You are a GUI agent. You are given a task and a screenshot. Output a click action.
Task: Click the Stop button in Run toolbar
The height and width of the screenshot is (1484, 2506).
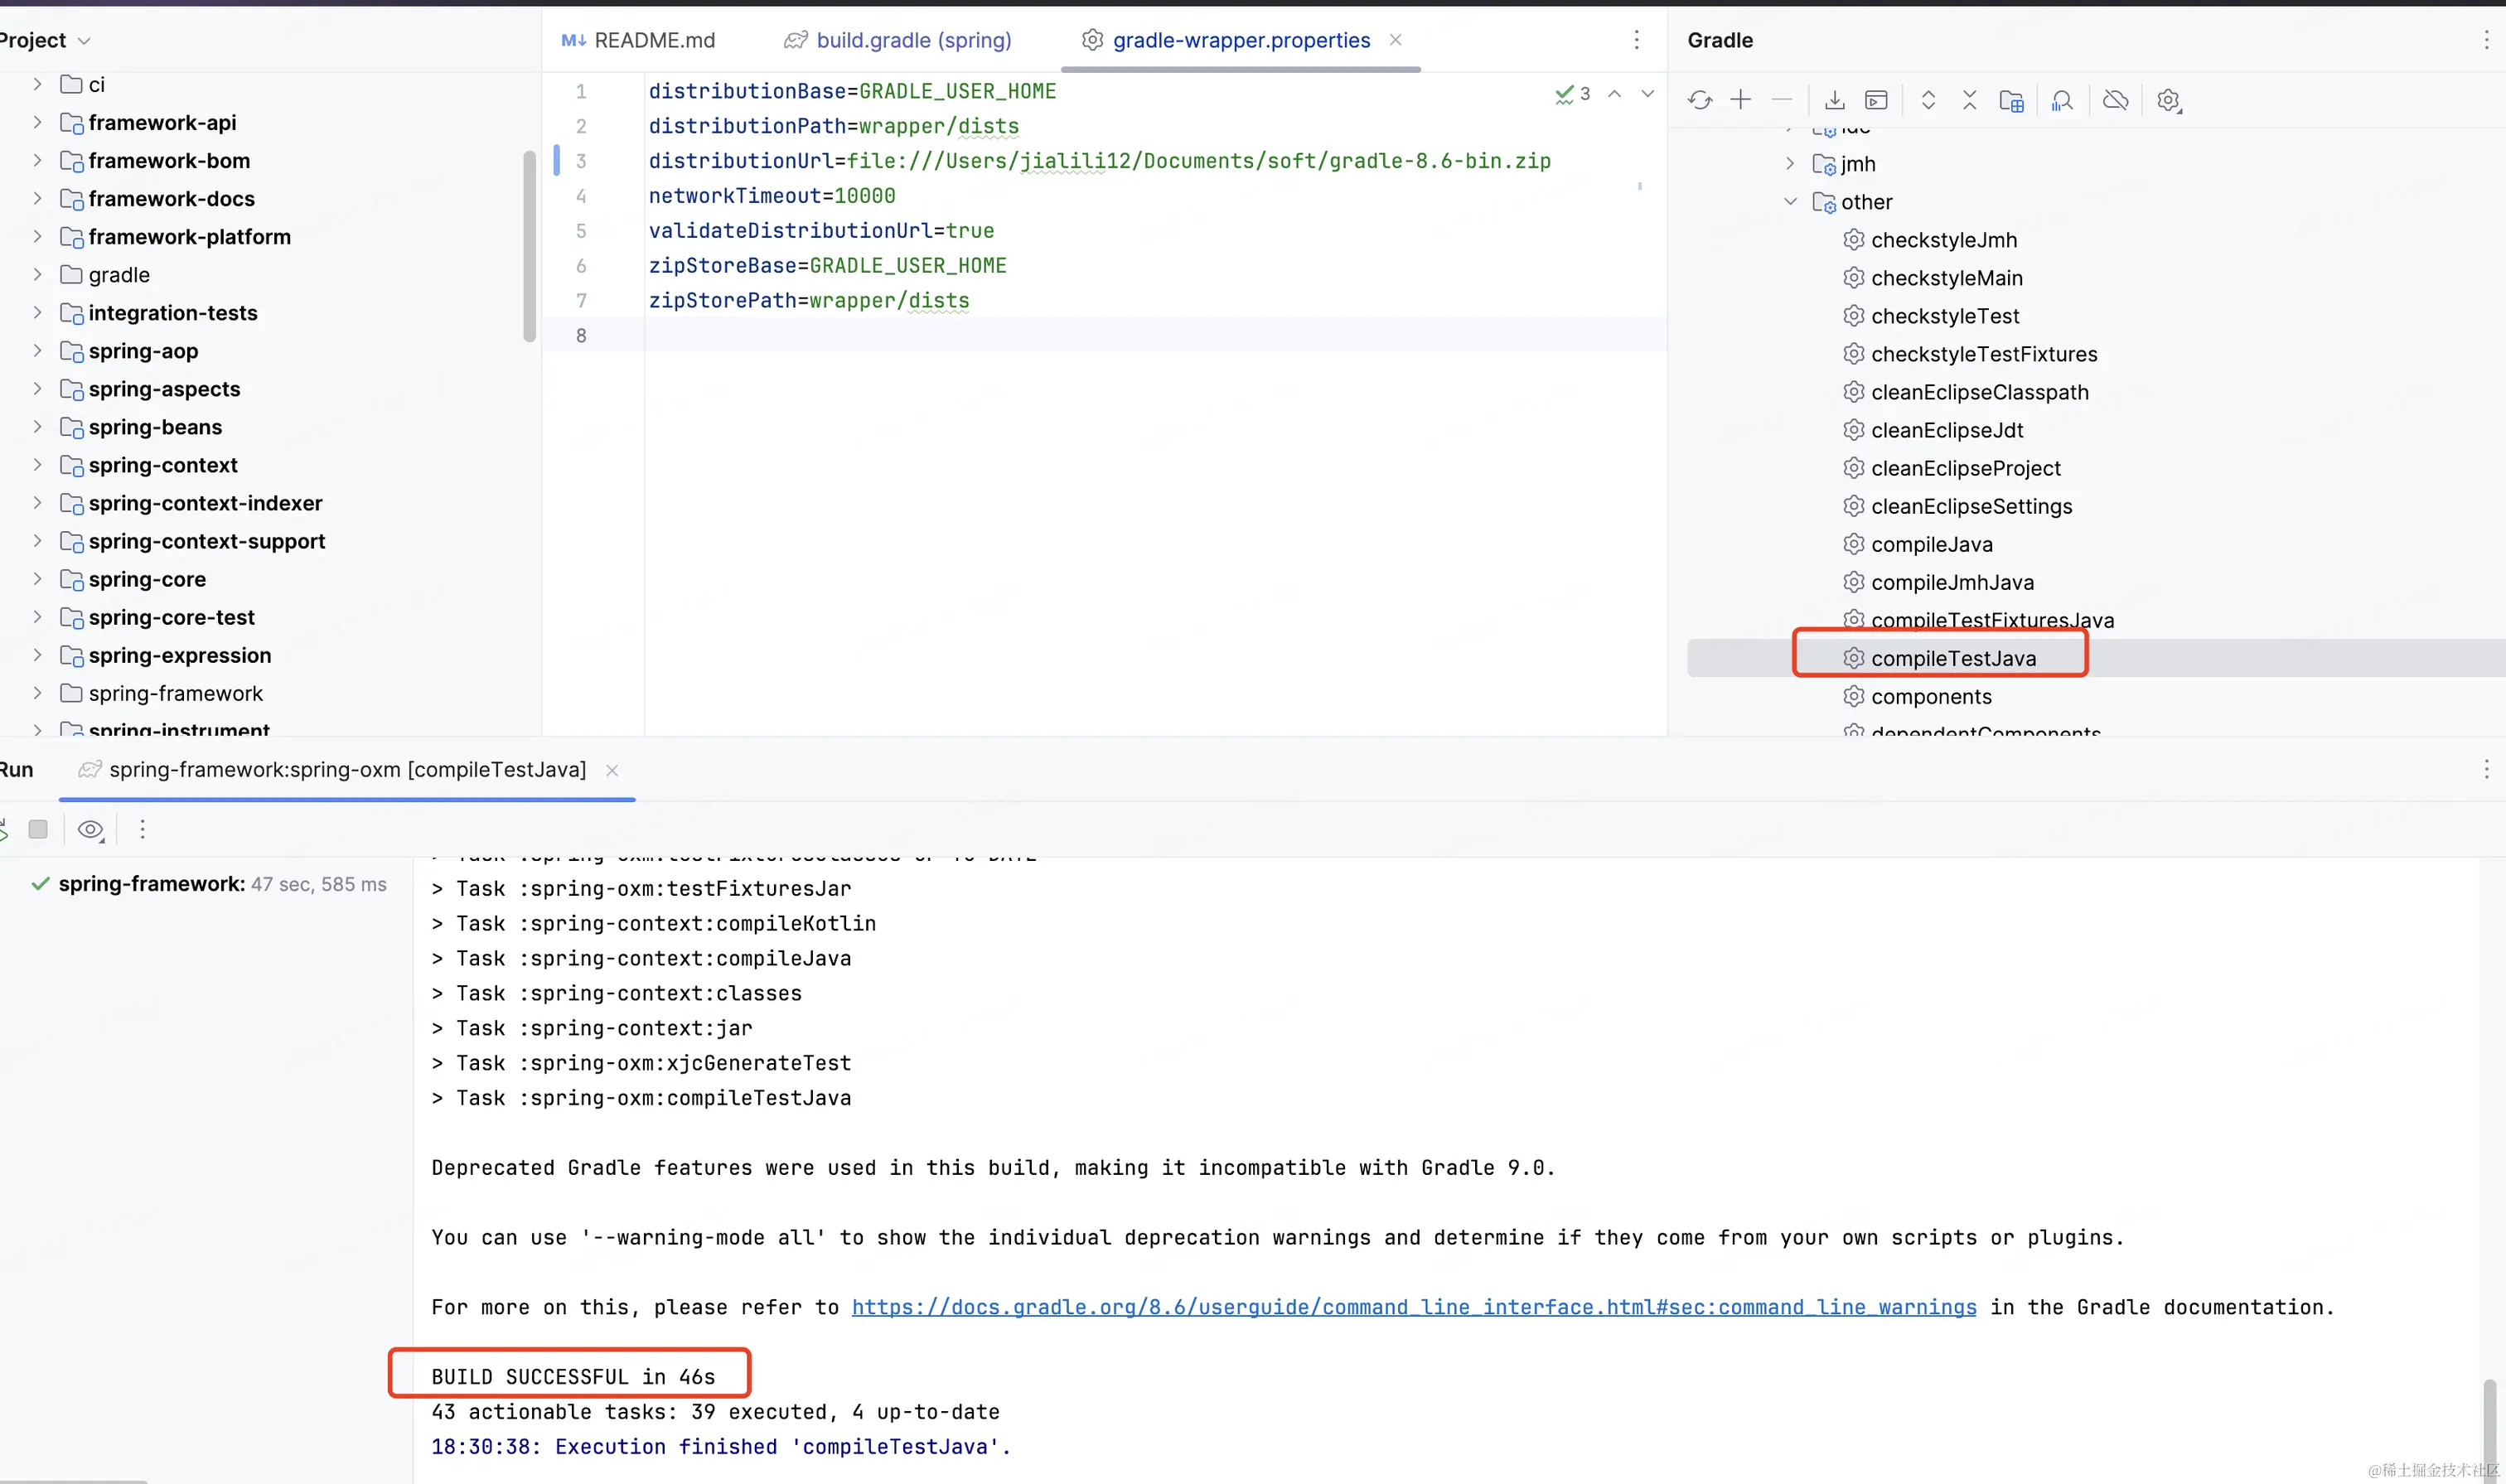[38, 830]
